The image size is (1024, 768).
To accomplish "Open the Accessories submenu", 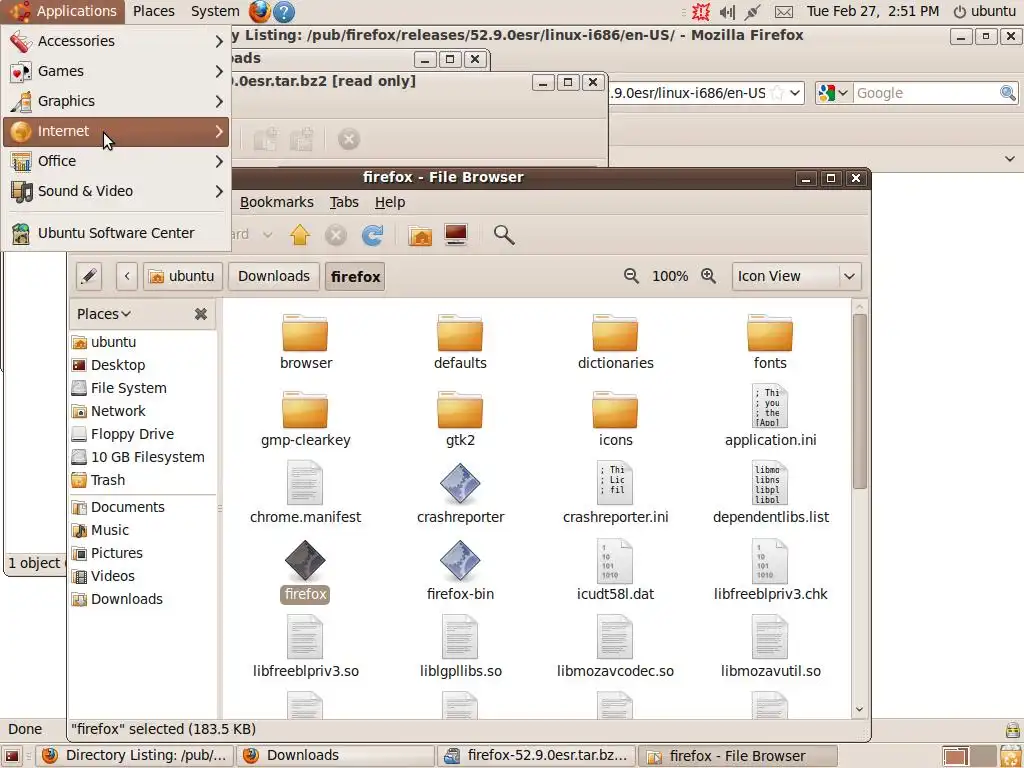I will 116,41.
